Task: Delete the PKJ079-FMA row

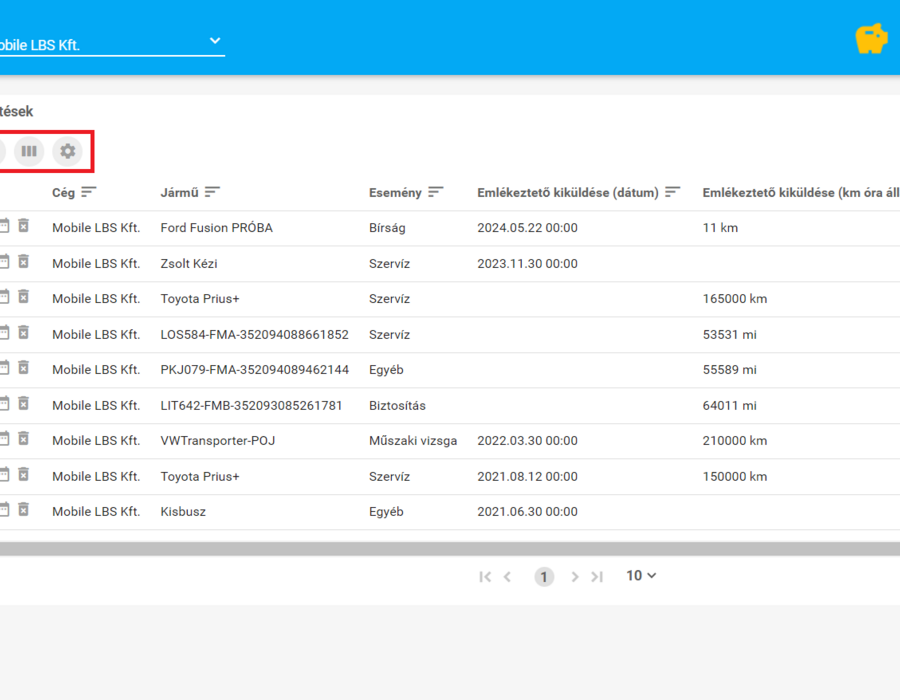Action: click(x=24, y=368)
